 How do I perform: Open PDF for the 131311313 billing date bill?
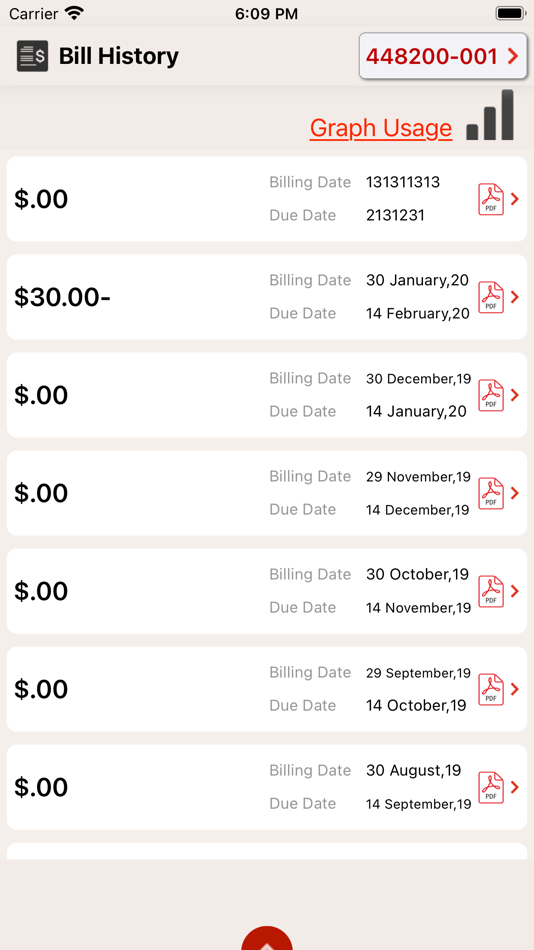click(491, 199)
